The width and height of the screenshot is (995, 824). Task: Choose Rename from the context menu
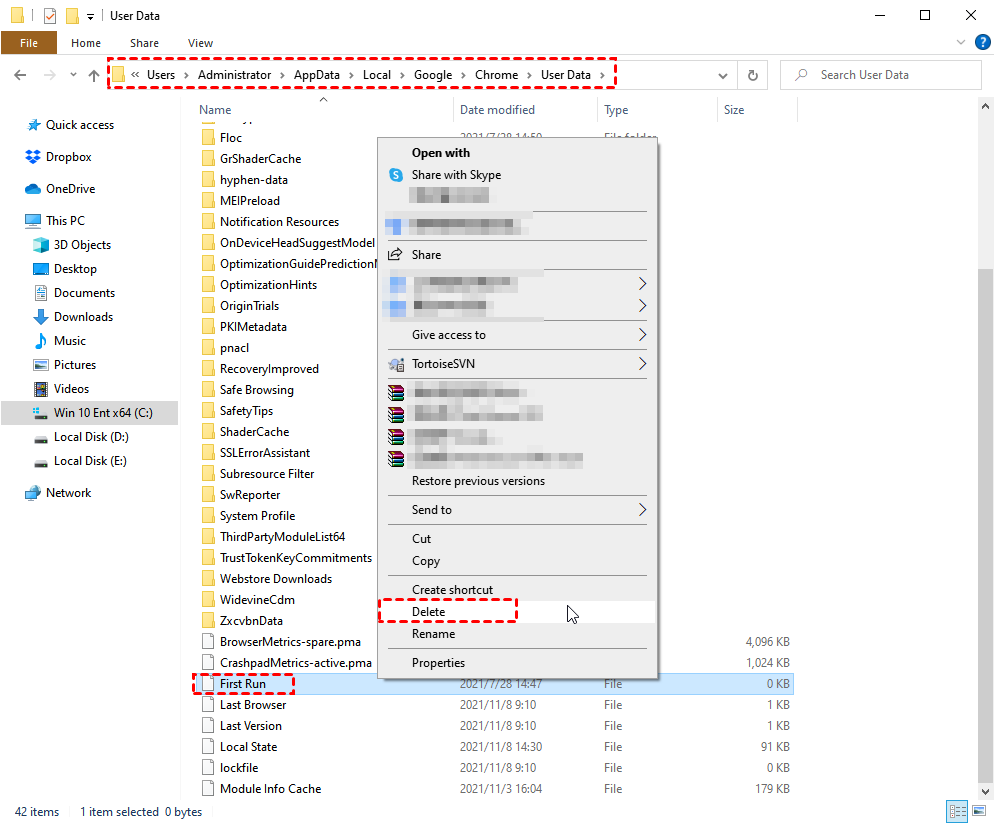[x=517, y=634]
